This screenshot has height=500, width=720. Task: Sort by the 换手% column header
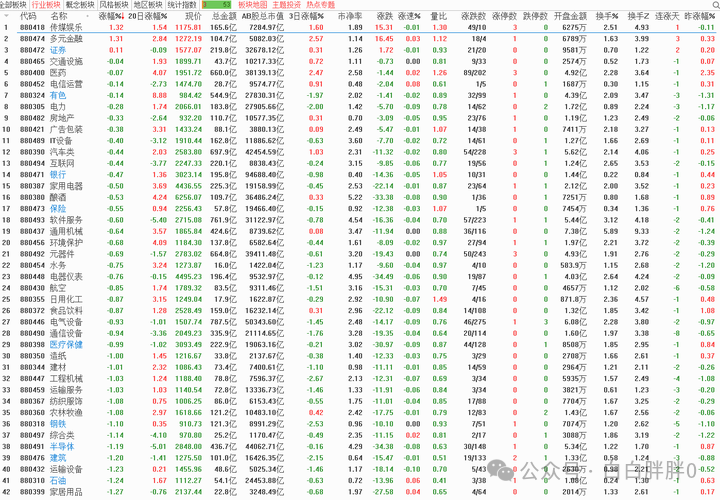[607, 16]
